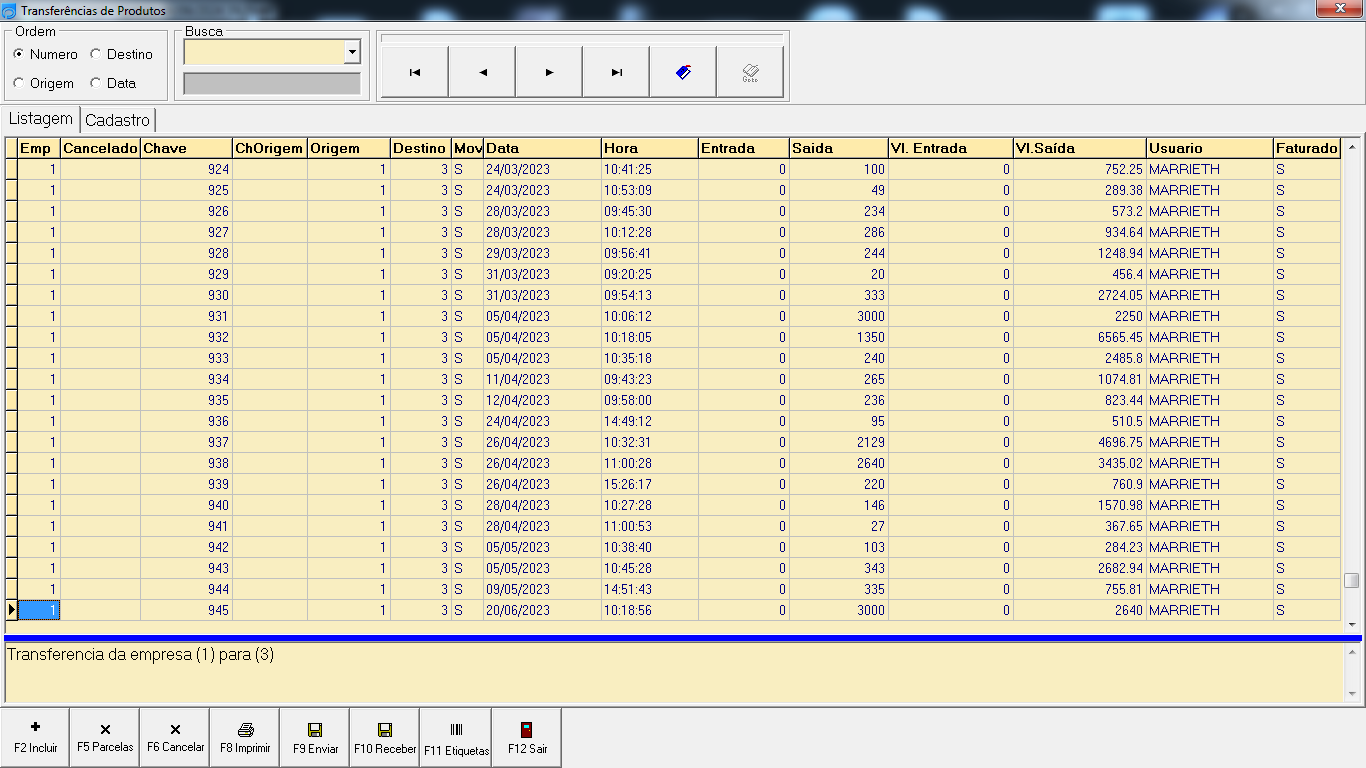Click the time cell 15:26:17

pos(650,484)
